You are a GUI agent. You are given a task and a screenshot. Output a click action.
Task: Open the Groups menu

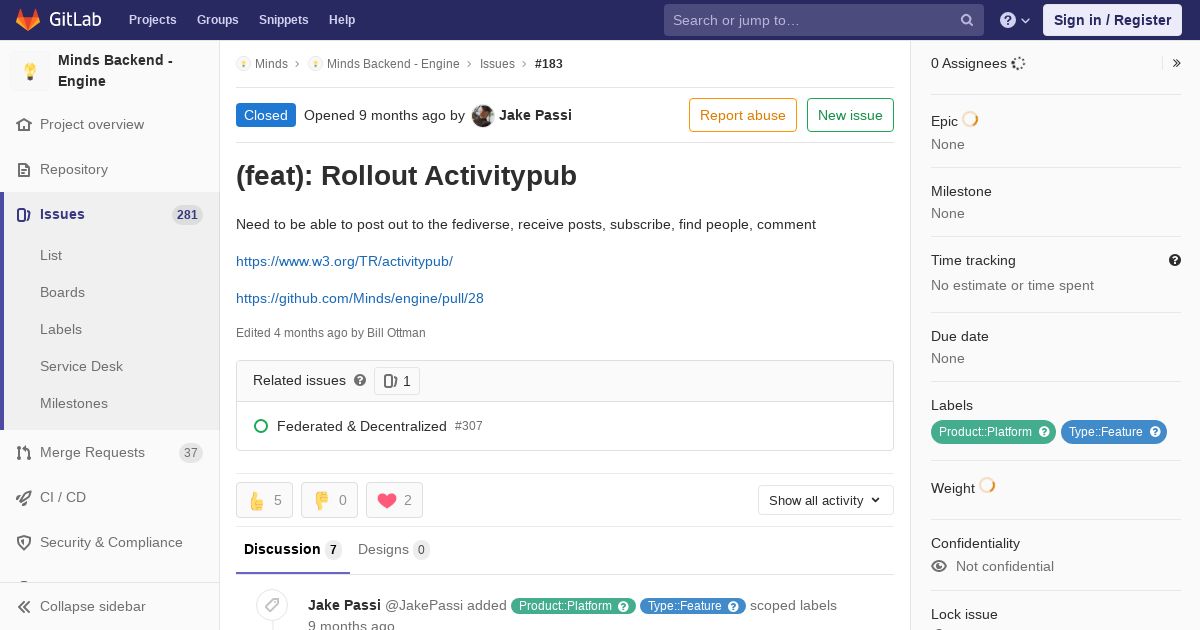(x=217, y=20)
